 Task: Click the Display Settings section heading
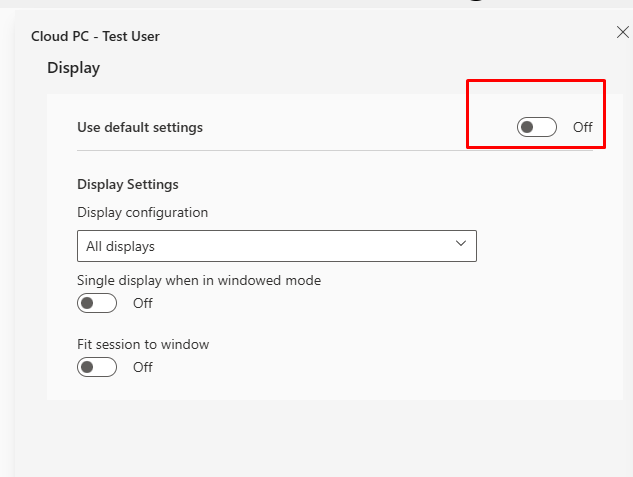pyautogui.click(x=128, y=184)
